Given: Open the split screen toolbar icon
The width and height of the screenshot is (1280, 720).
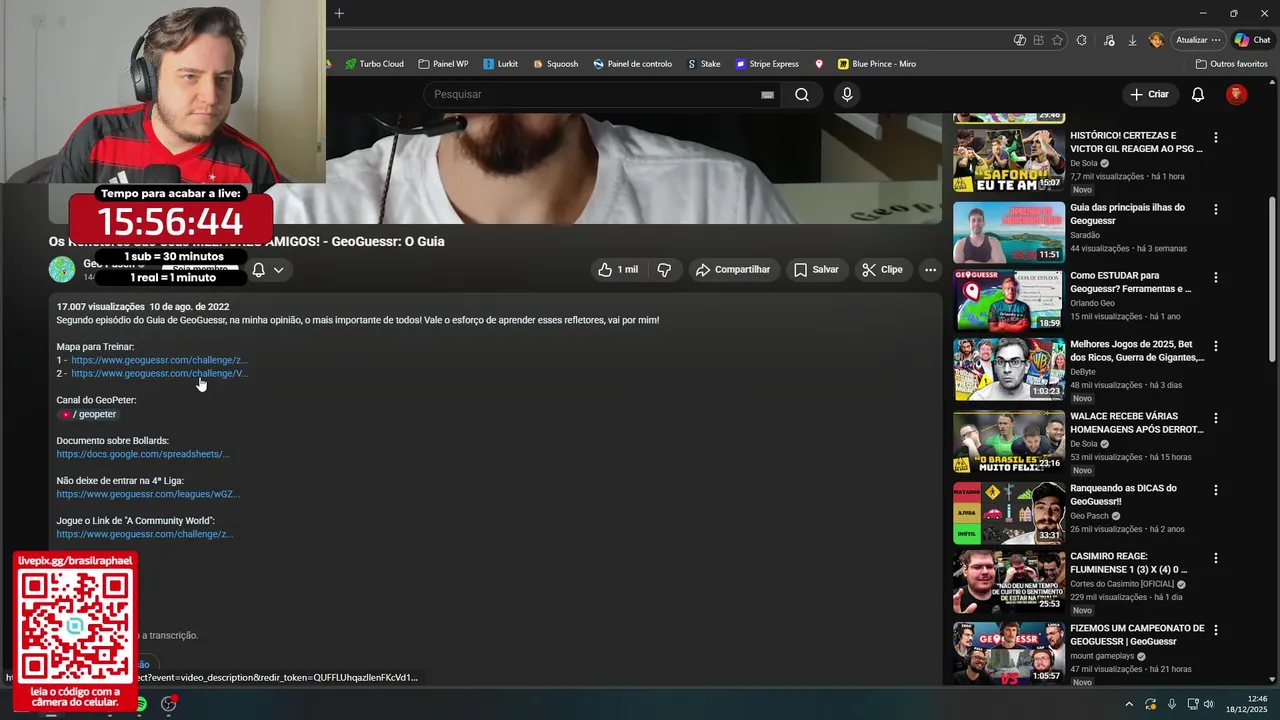Looking at the screenshot, I should tap(1039, 40).
